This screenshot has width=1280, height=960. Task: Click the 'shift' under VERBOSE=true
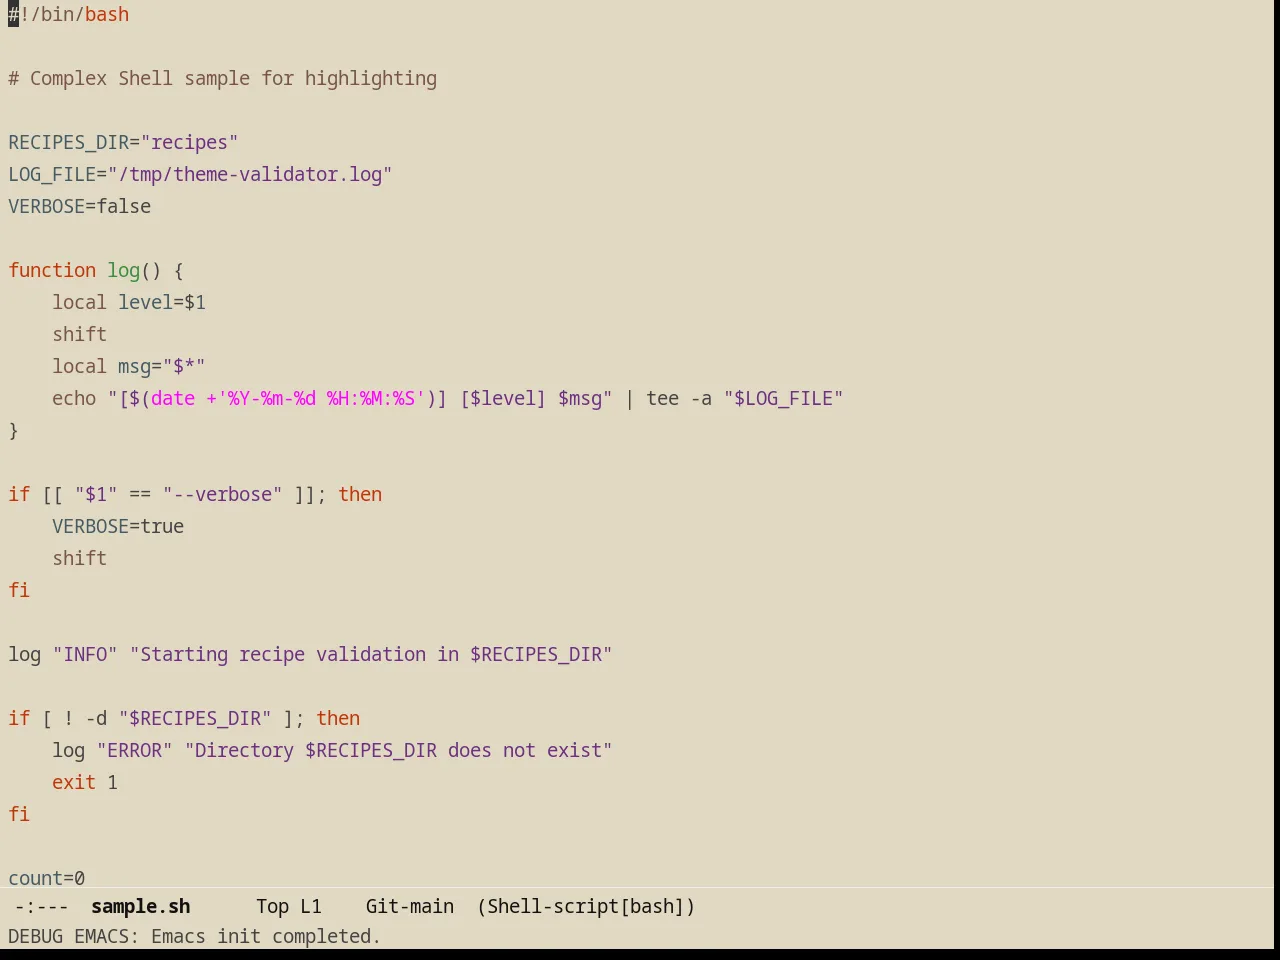click(80, 558)
